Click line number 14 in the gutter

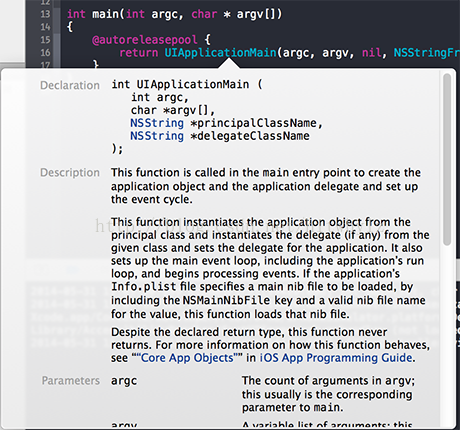point(45,27)
